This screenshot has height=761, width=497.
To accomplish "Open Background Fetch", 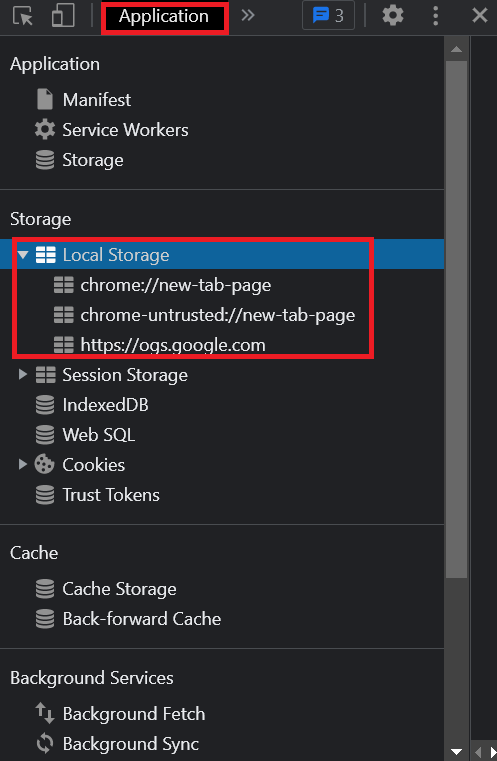I will tap(134, 713).
